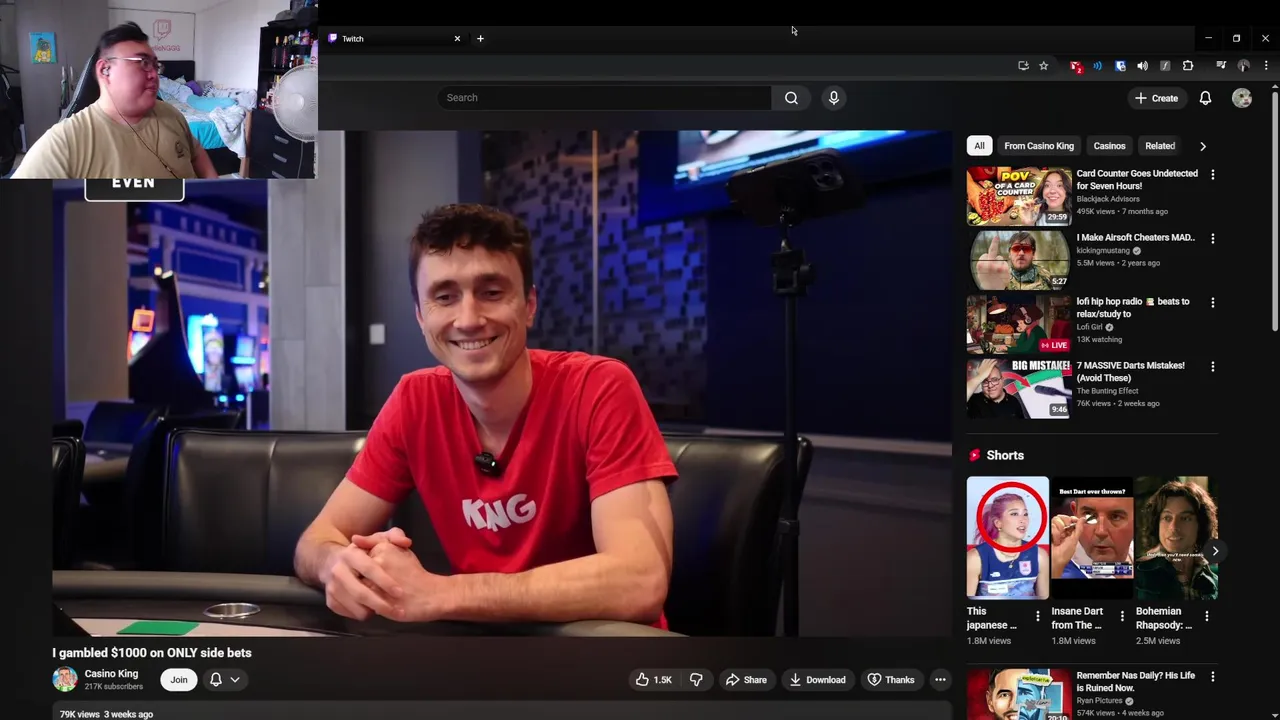Open YouTube notifications bell

point(1205,98)
